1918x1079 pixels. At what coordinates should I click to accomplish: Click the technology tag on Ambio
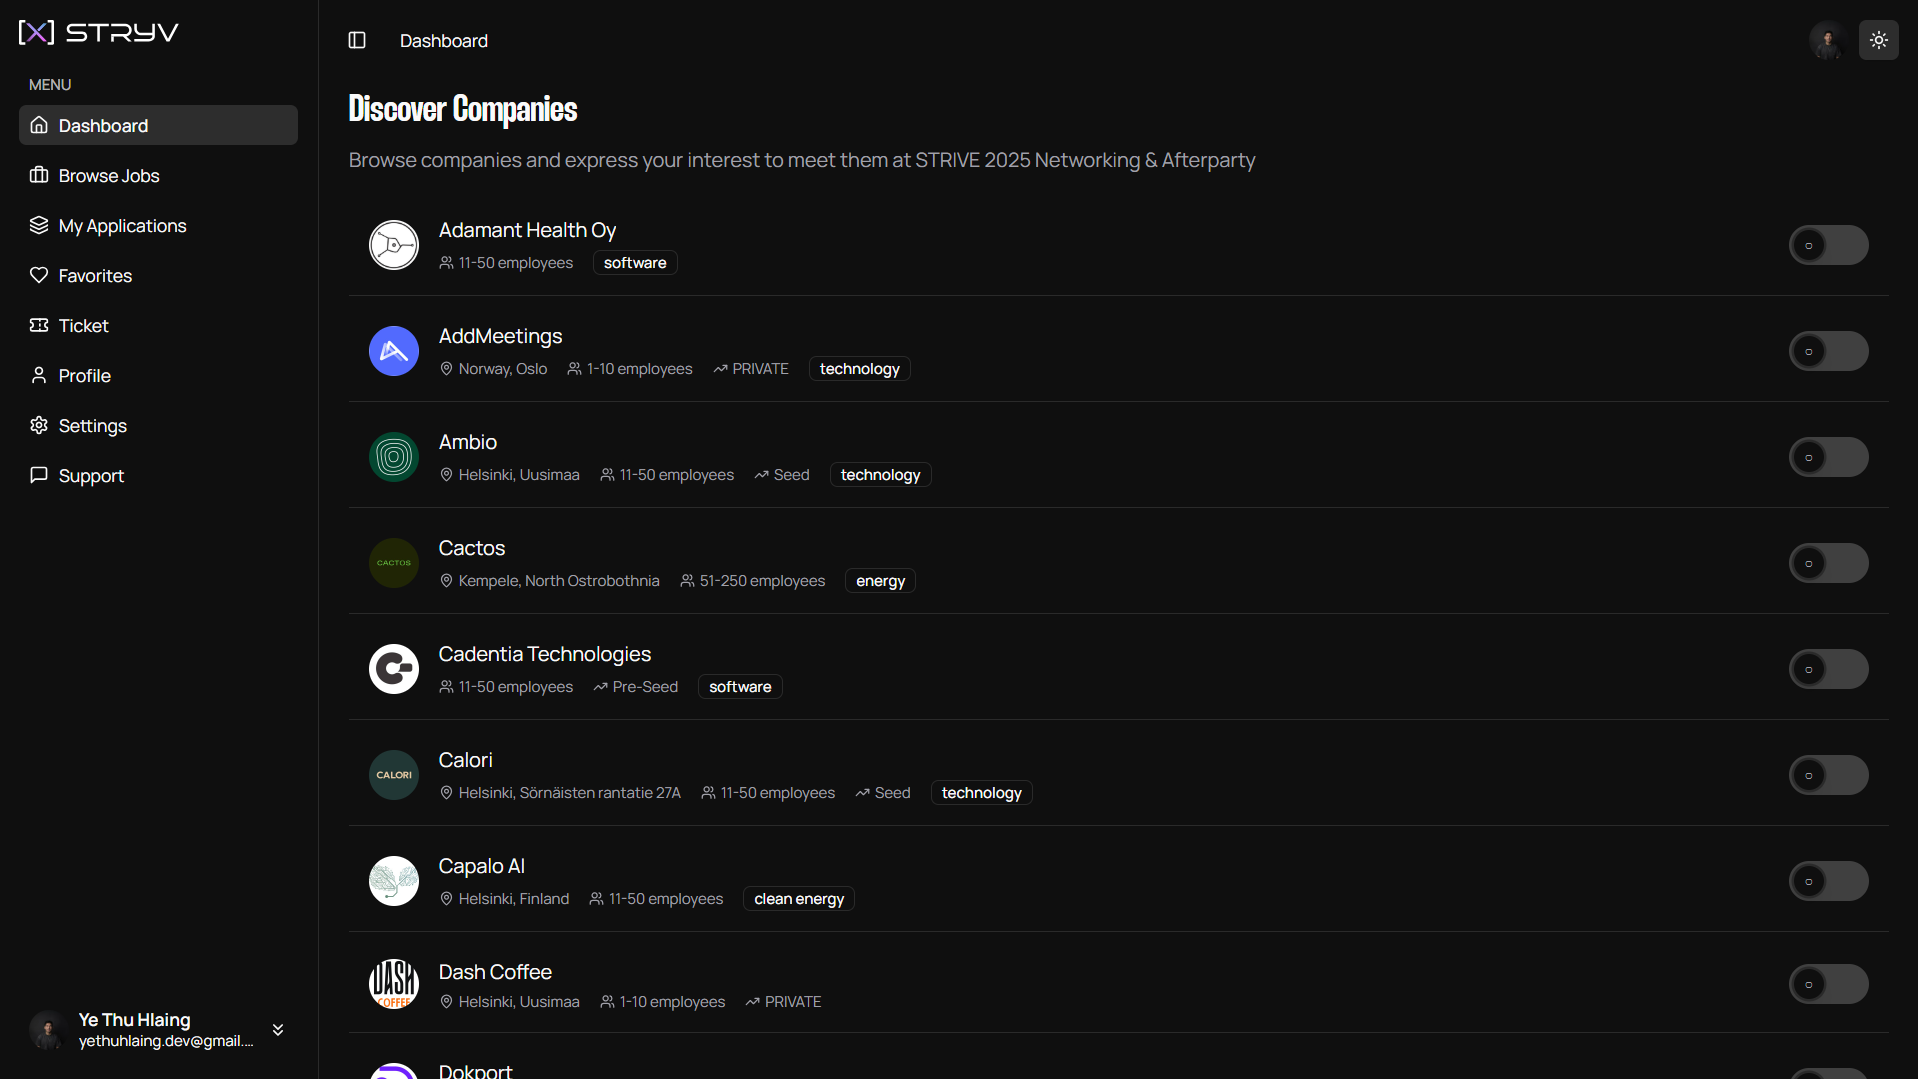pos(881,475)
